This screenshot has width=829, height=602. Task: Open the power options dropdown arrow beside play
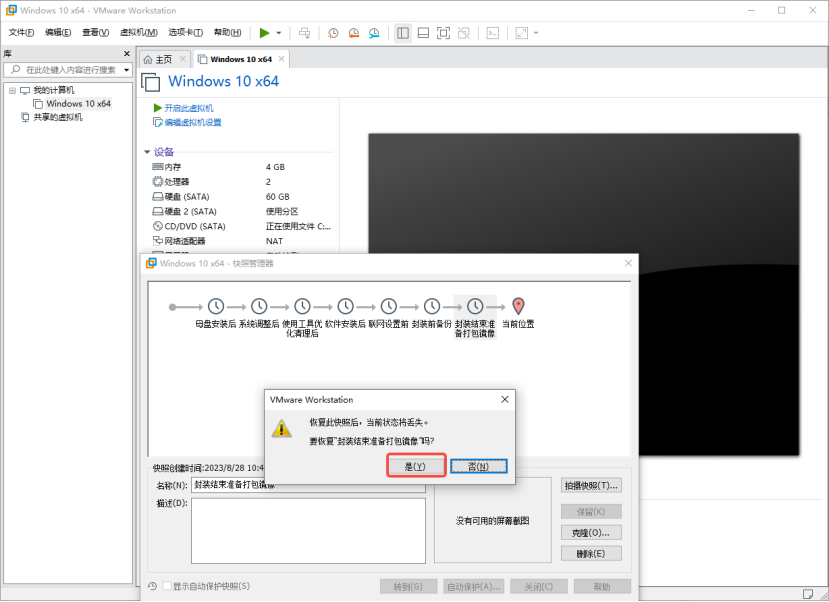[279, 33]
